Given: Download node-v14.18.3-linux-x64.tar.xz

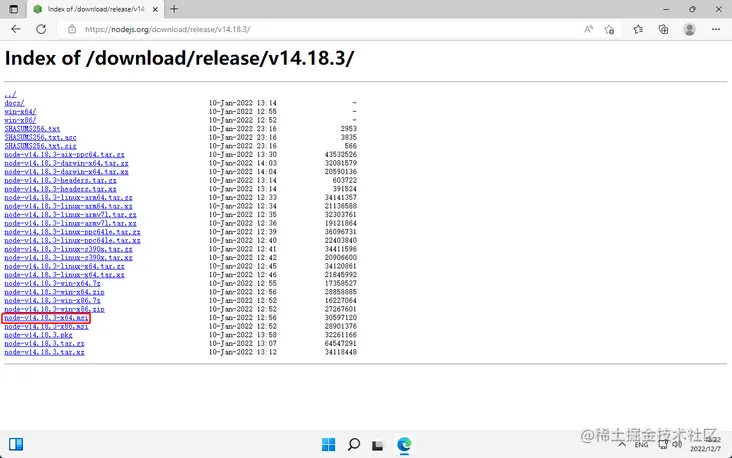Looking at the screenshot, I should click(64, 275).
